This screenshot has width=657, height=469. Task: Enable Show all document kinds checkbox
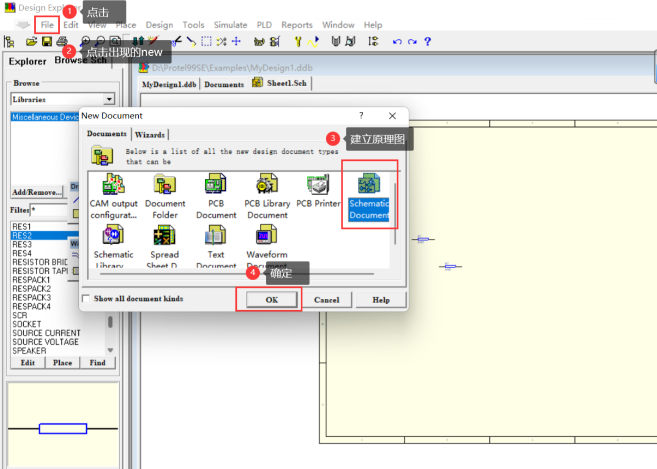coord(86,299)
